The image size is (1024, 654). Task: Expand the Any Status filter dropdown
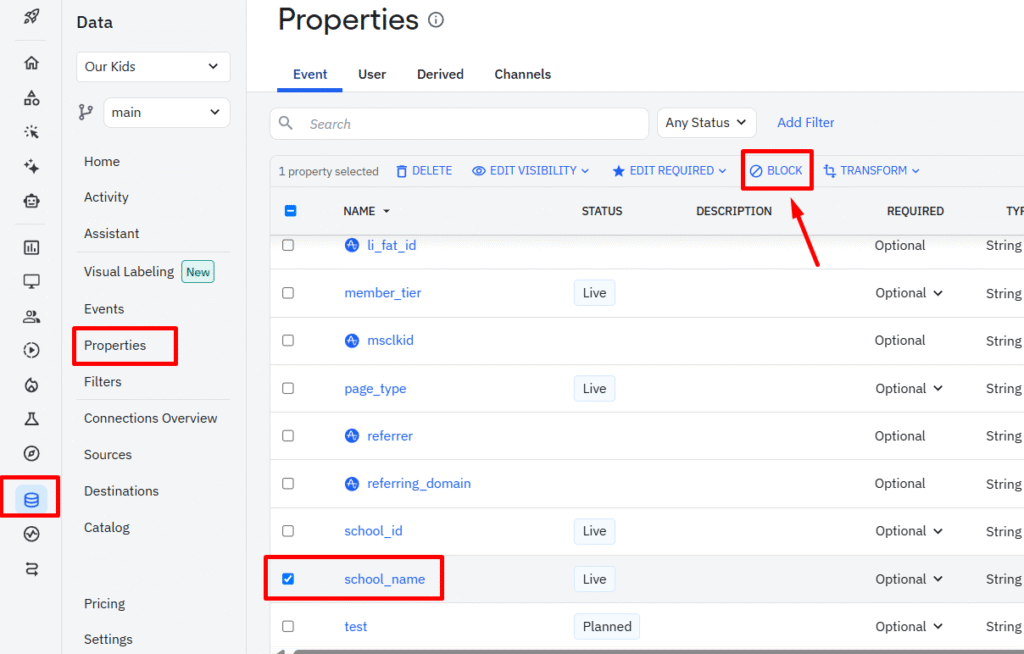point(706,123)
